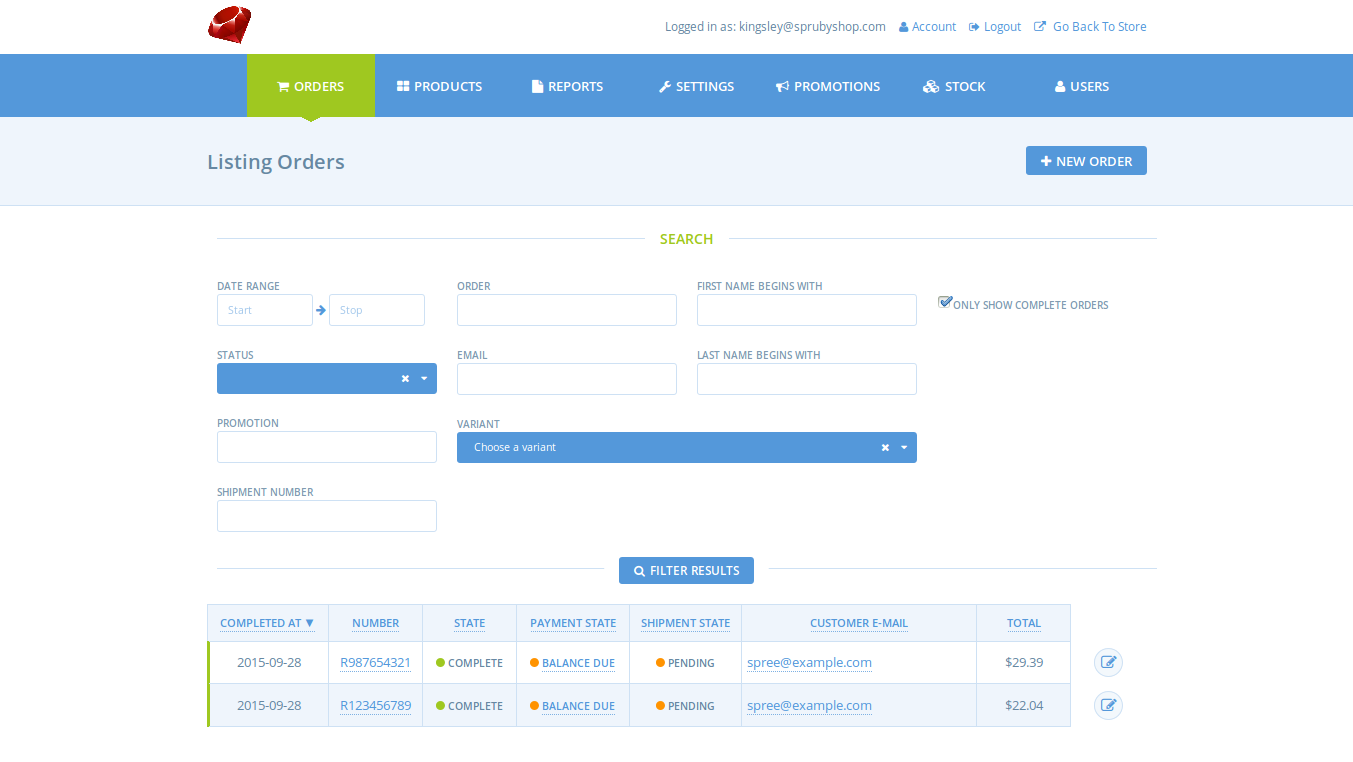Click the Spree ruby logo
The image size is (1353, 762).
(229, 25)
